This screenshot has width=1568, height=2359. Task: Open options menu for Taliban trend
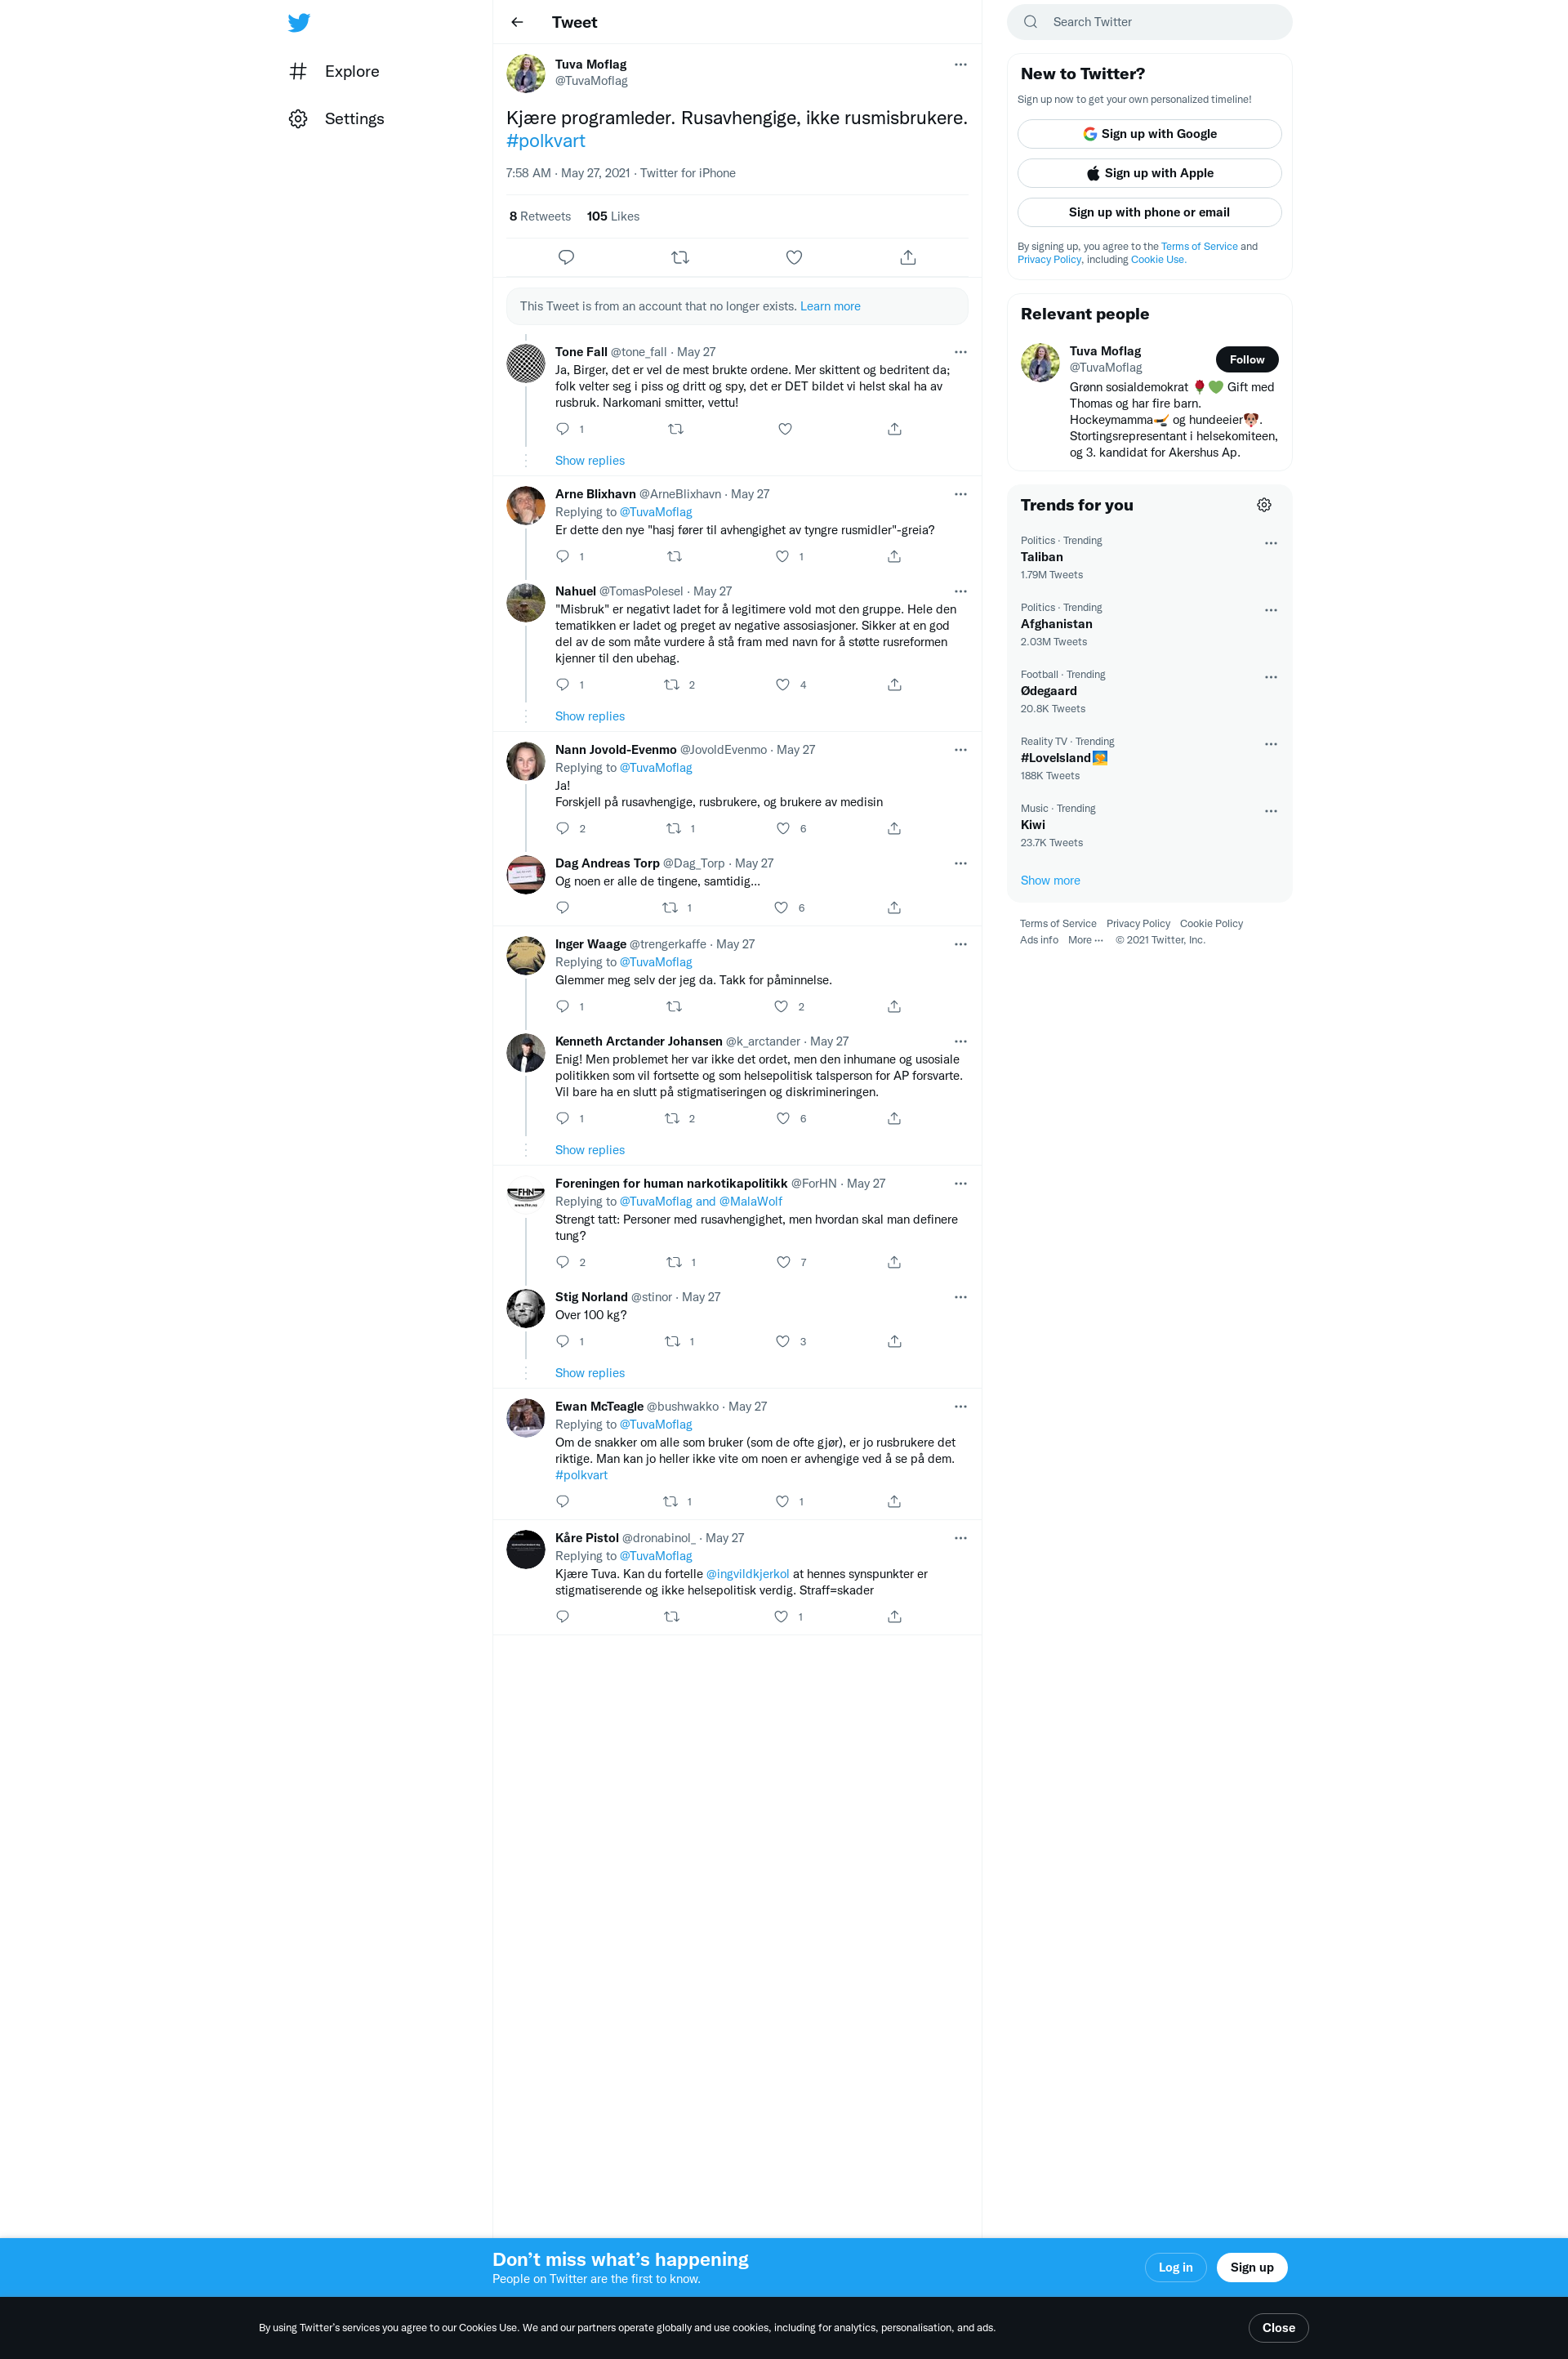coord(1270,543)
